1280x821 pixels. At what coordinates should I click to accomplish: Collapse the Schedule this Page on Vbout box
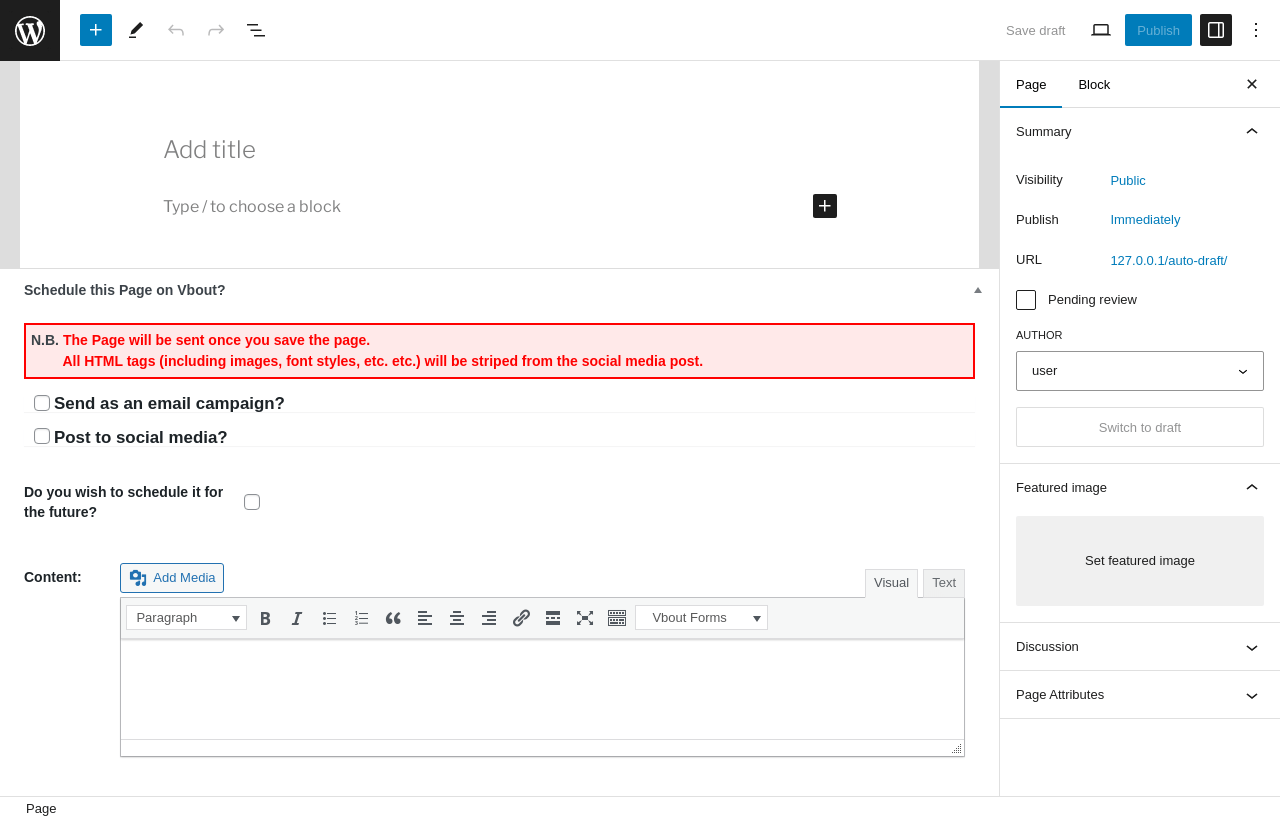click(x=978, y=290)
